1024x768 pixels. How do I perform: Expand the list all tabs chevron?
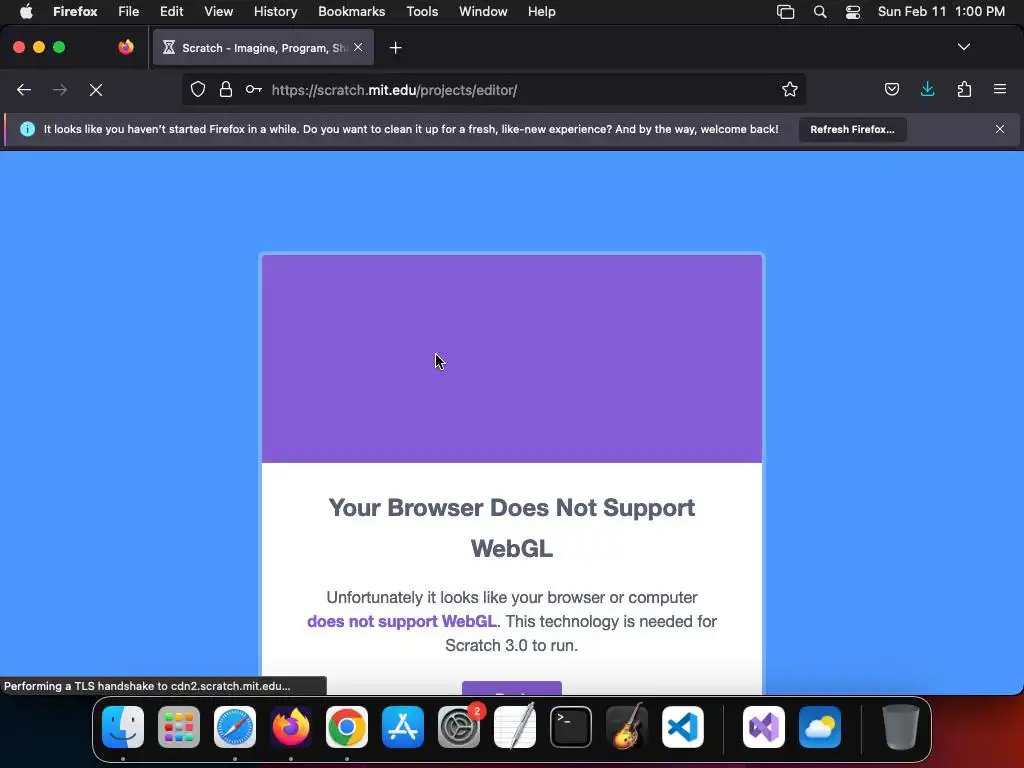(963, 47)
